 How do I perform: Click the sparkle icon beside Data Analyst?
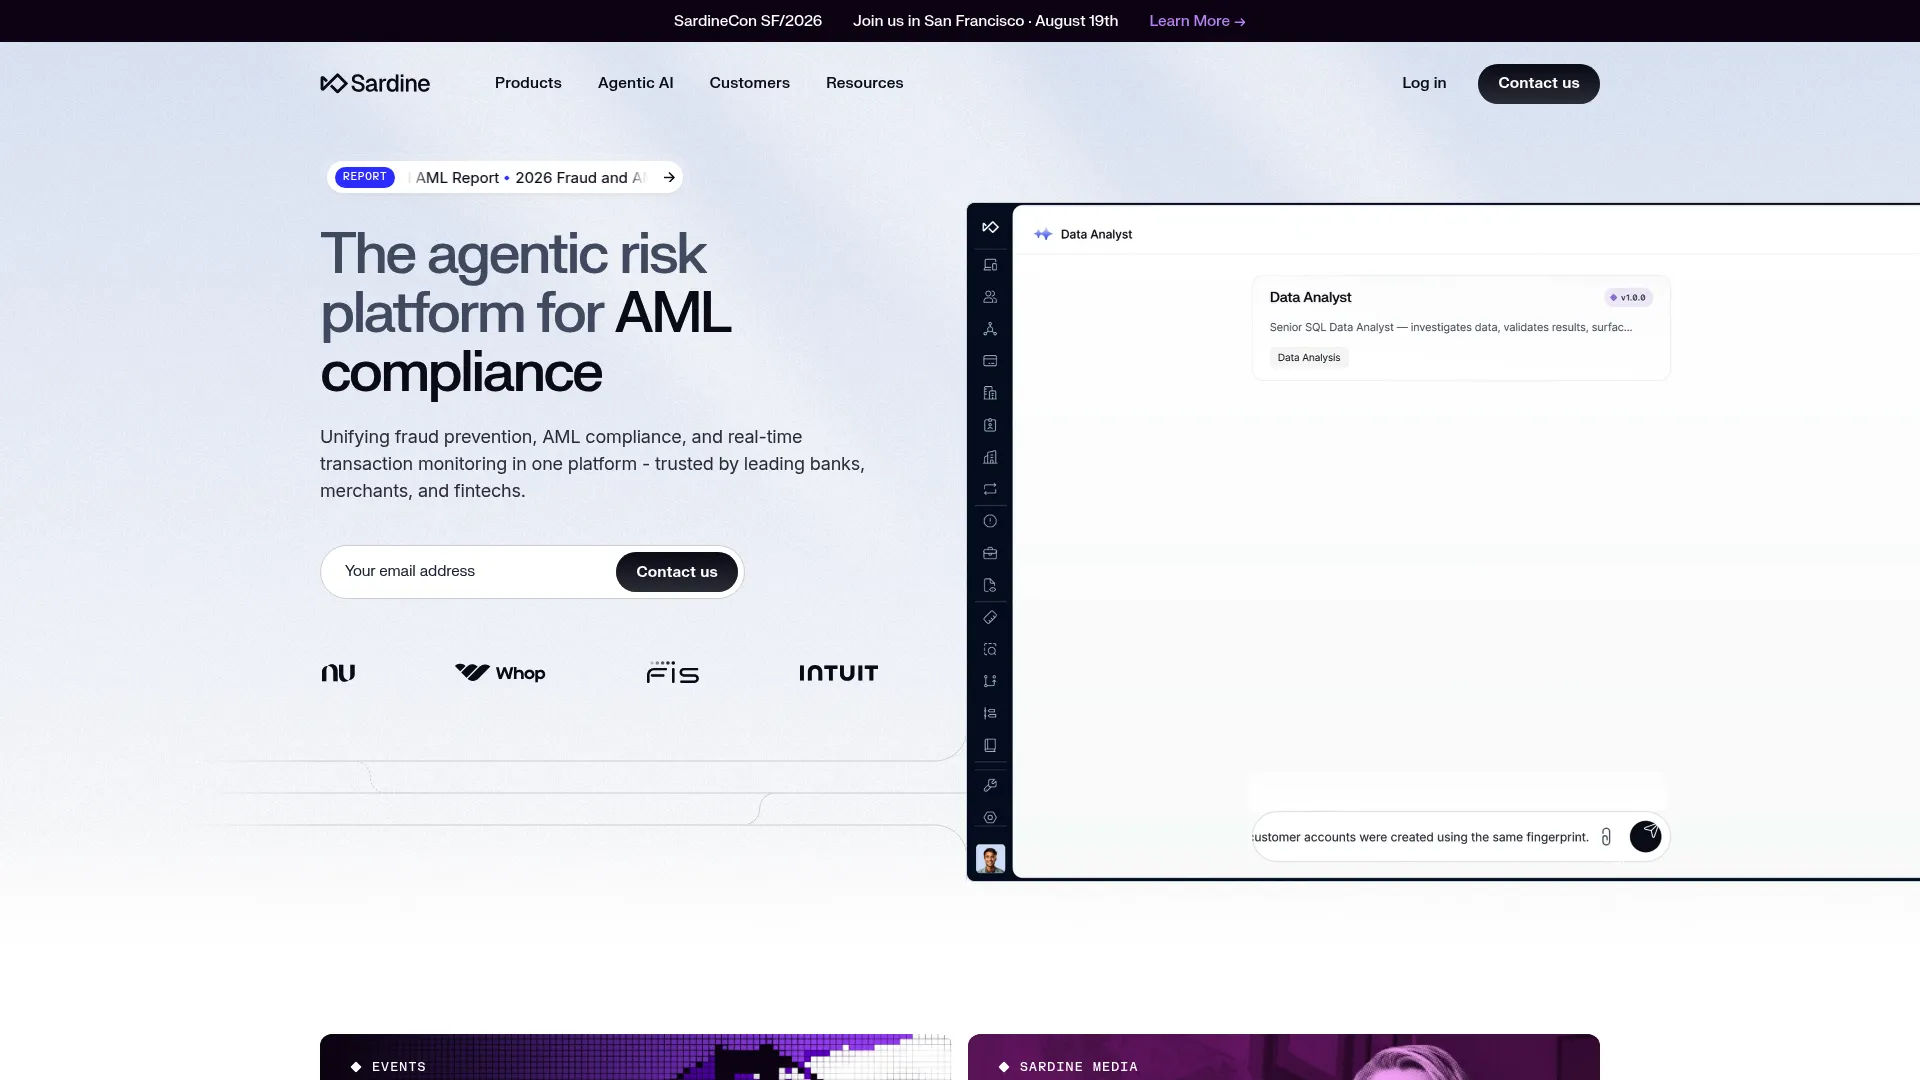click(1043, 234)
